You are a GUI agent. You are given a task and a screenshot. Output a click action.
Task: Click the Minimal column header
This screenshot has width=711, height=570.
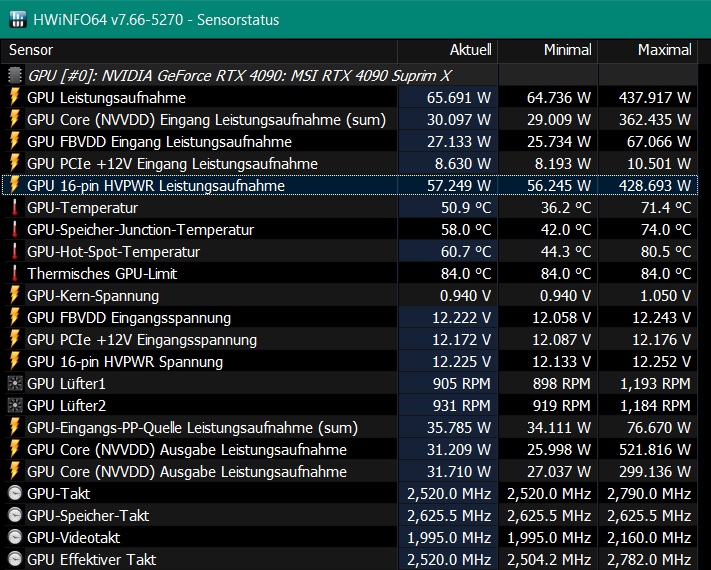pyautogui.click(x=548, y=50)
